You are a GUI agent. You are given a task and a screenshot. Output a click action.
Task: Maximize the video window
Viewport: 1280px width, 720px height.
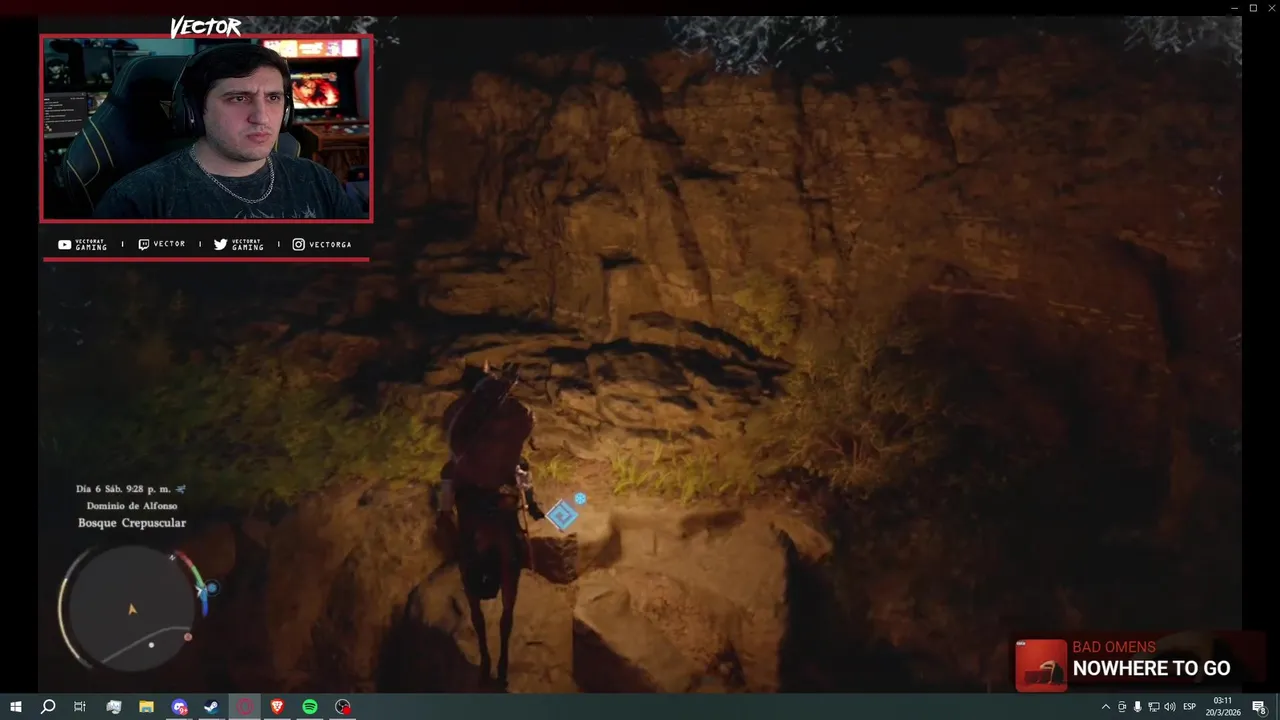(1253, 8)
